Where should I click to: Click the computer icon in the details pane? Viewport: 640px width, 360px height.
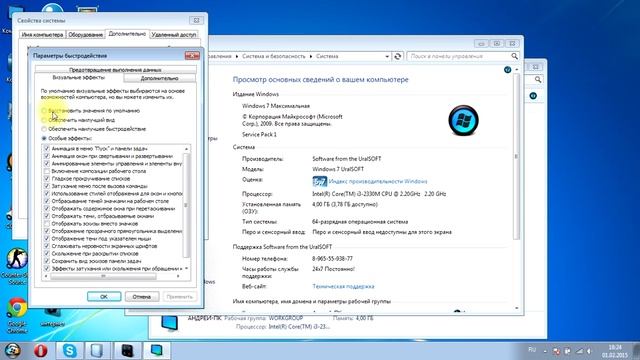[x=169, y=324]
